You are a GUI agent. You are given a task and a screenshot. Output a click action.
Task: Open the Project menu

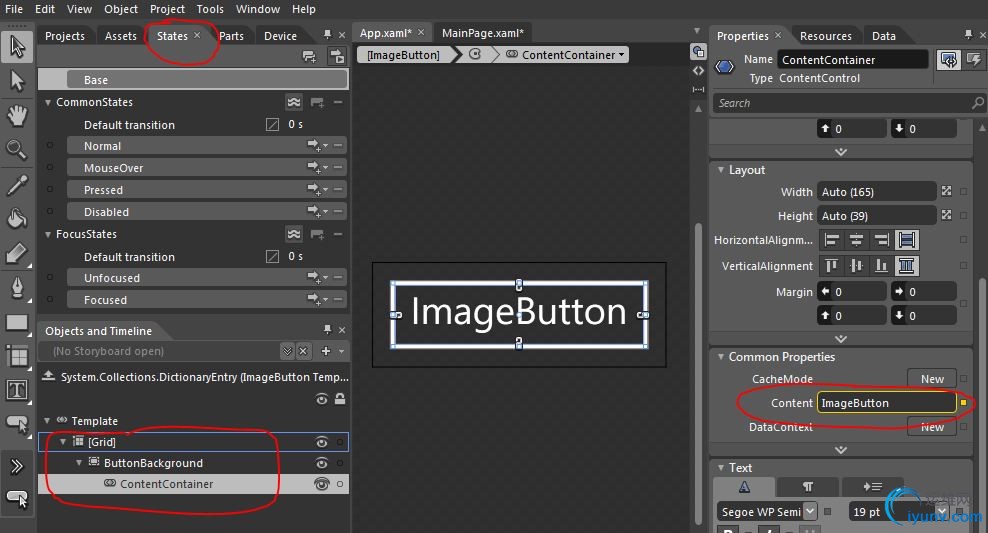(167, 9)
